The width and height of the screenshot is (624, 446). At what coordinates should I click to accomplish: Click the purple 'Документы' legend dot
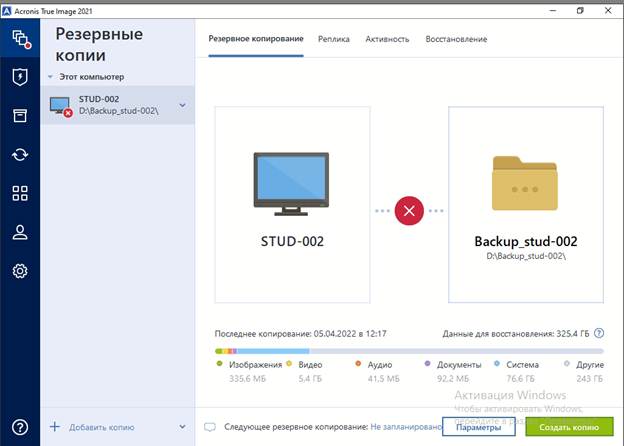click(427, 364)
